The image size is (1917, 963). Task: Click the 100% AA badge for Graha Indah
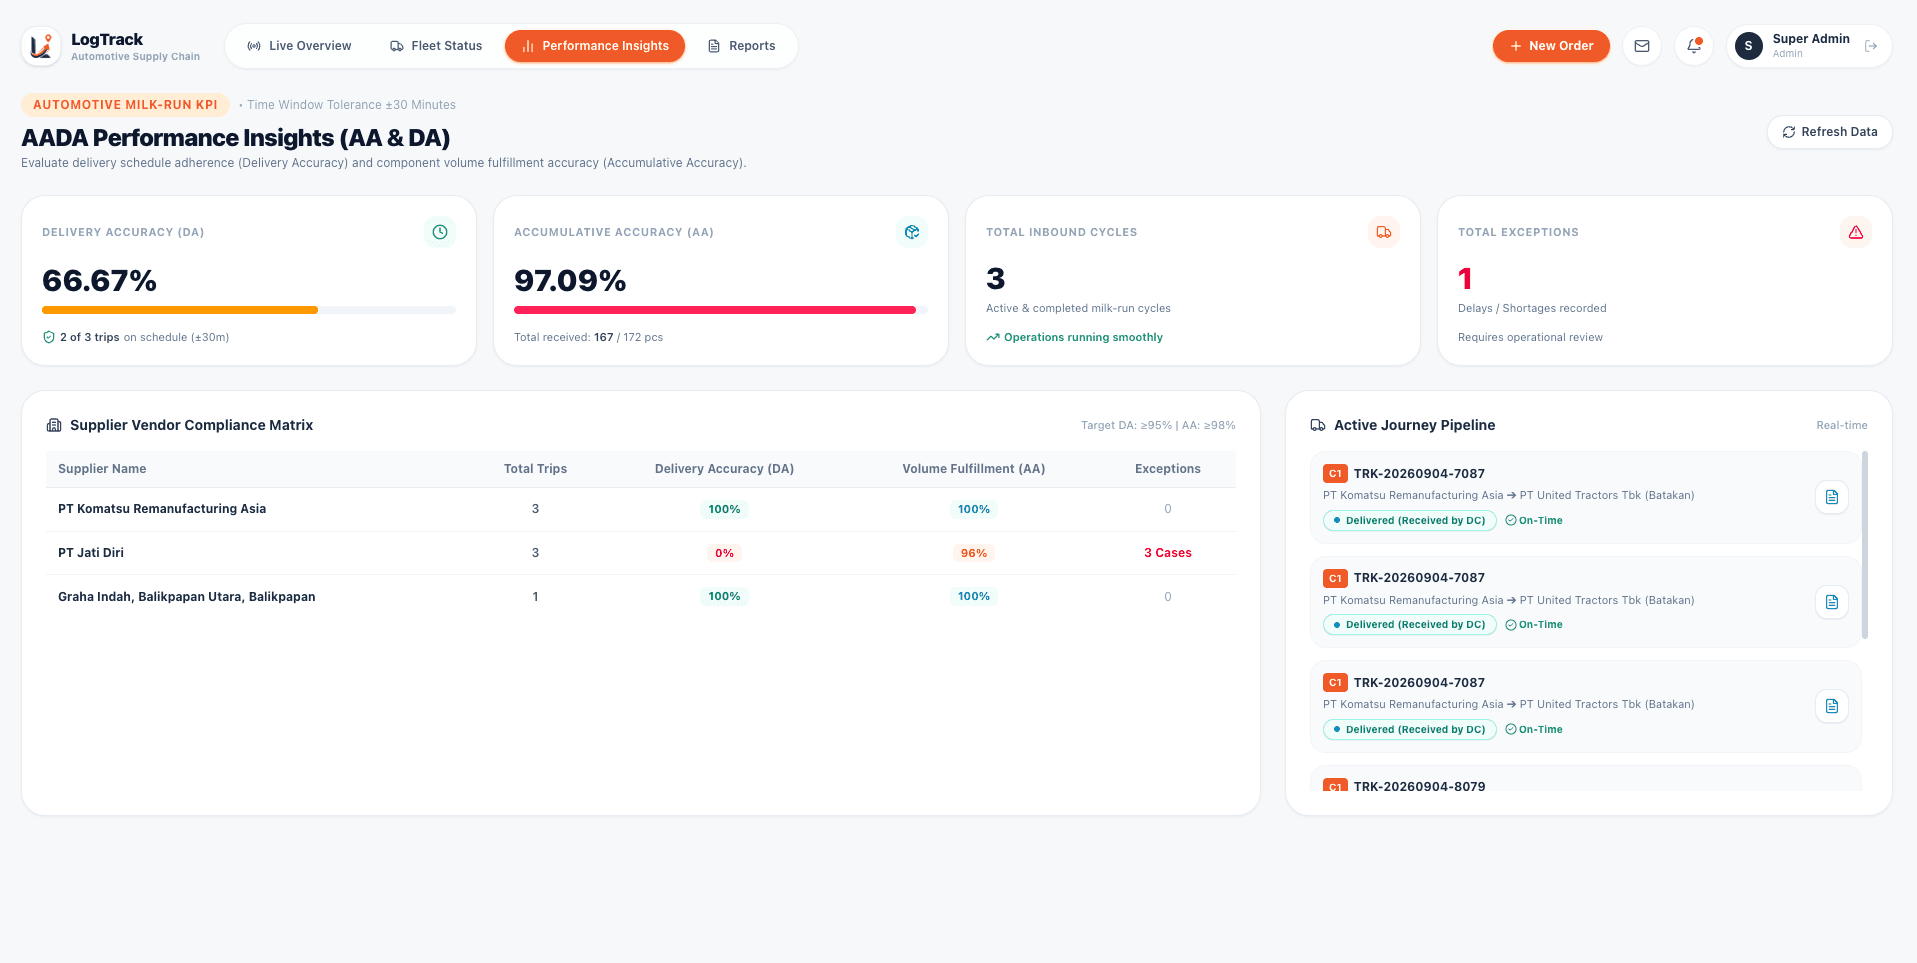[x=974, y=597]
